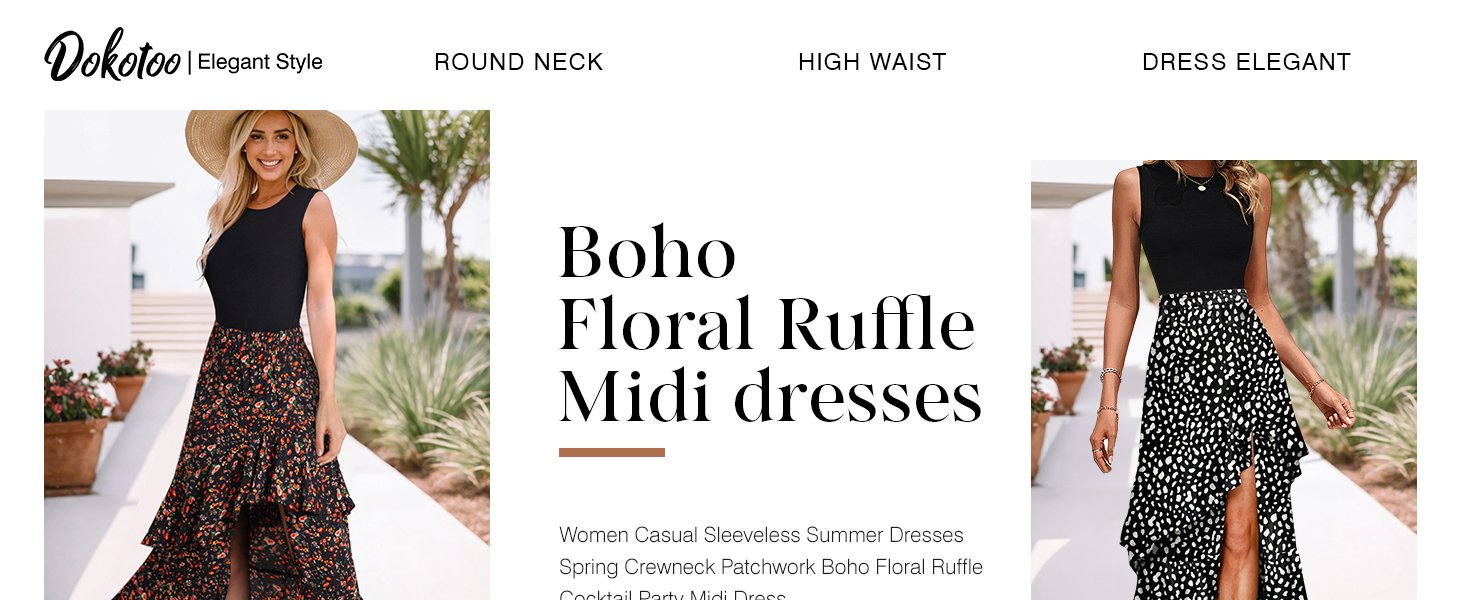The width and height of the screenshot is (1464, 600).
Task: Click the Floral Ruffle heading line
Action: 766,325
